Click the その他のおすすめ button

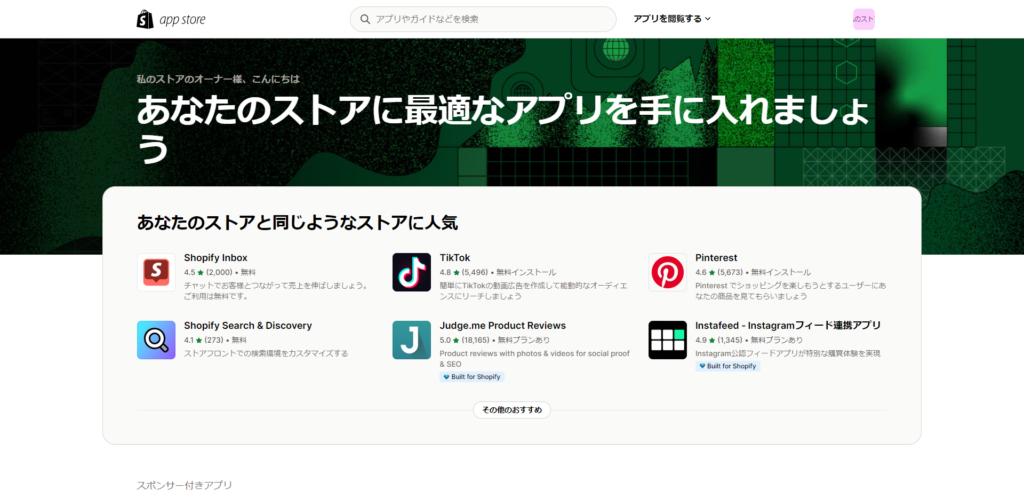[x=512, y=410]
